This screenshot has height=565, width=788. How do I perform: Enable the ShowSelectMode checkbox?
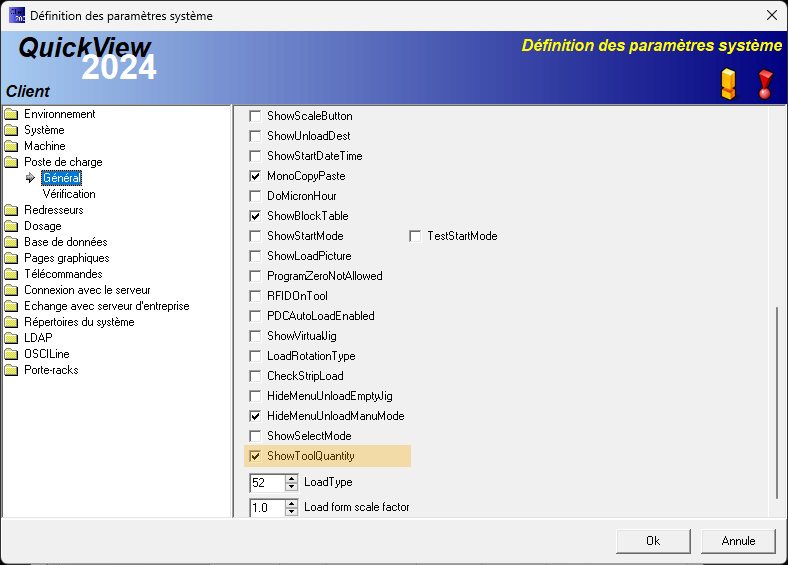255,436
